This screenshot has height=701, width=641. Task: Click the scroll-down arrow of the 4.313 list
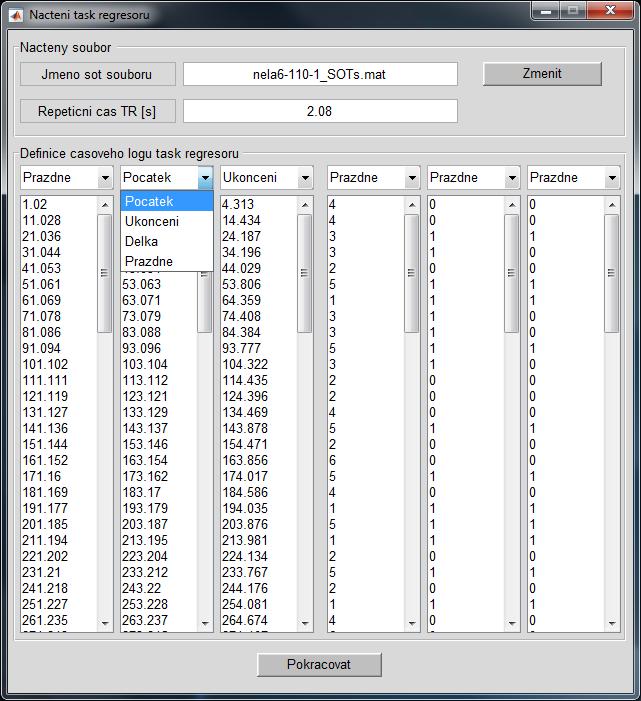305,623
